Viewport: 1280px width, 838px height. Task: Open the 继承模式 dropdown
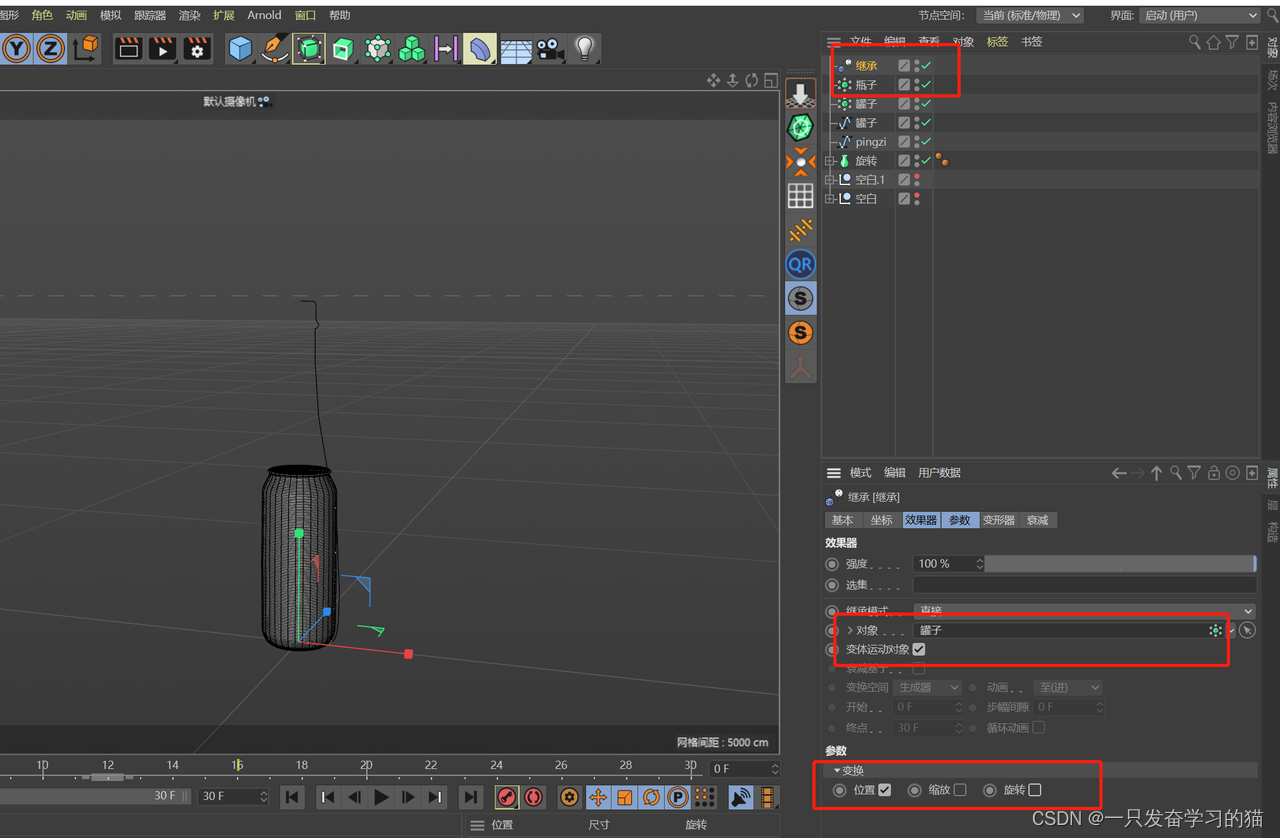tap(1084, 610)
